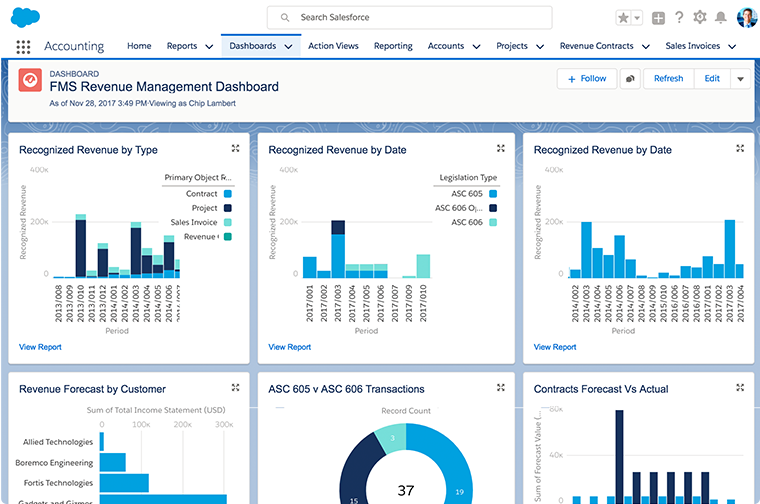View Report for Recognized Revenue by Type

tap(40, 347)
